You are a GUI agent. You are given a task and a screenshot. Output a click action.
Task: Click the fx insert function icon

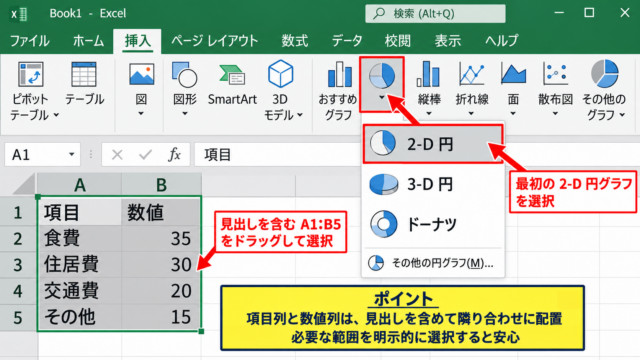click(x=174, y=155)
